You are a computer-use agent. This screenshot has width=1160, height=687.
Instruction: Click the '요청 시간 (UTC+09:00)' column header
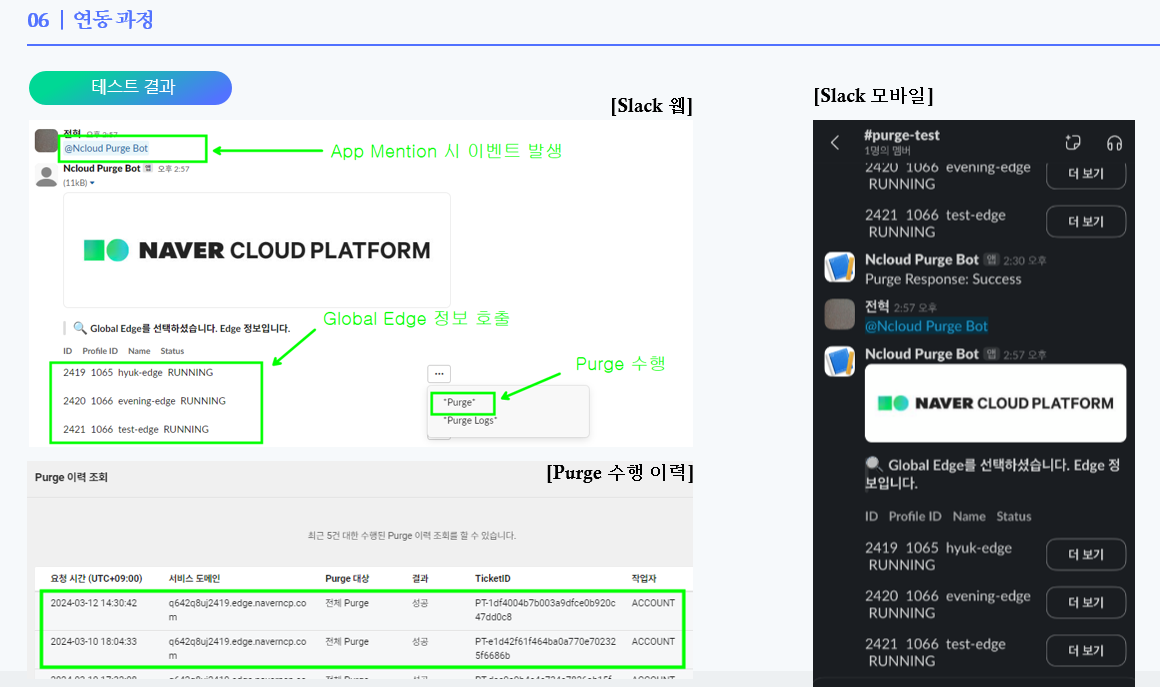96,578
